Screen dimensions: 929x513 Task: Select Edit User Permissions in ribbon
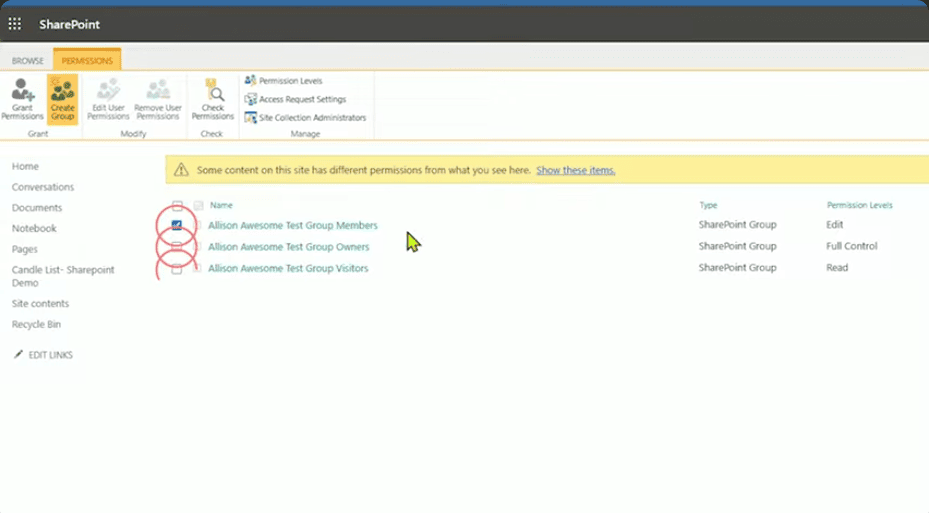click(108, 99)
